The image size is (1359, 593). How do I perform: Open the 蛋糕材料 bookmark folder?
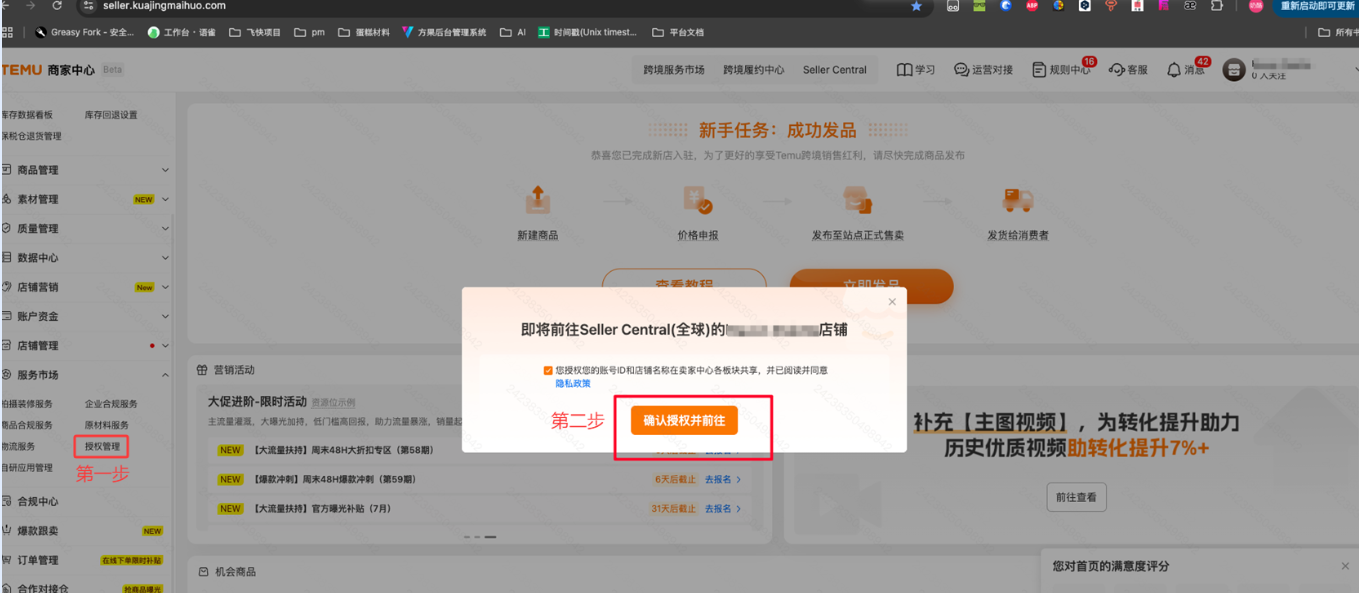[364, 32]
